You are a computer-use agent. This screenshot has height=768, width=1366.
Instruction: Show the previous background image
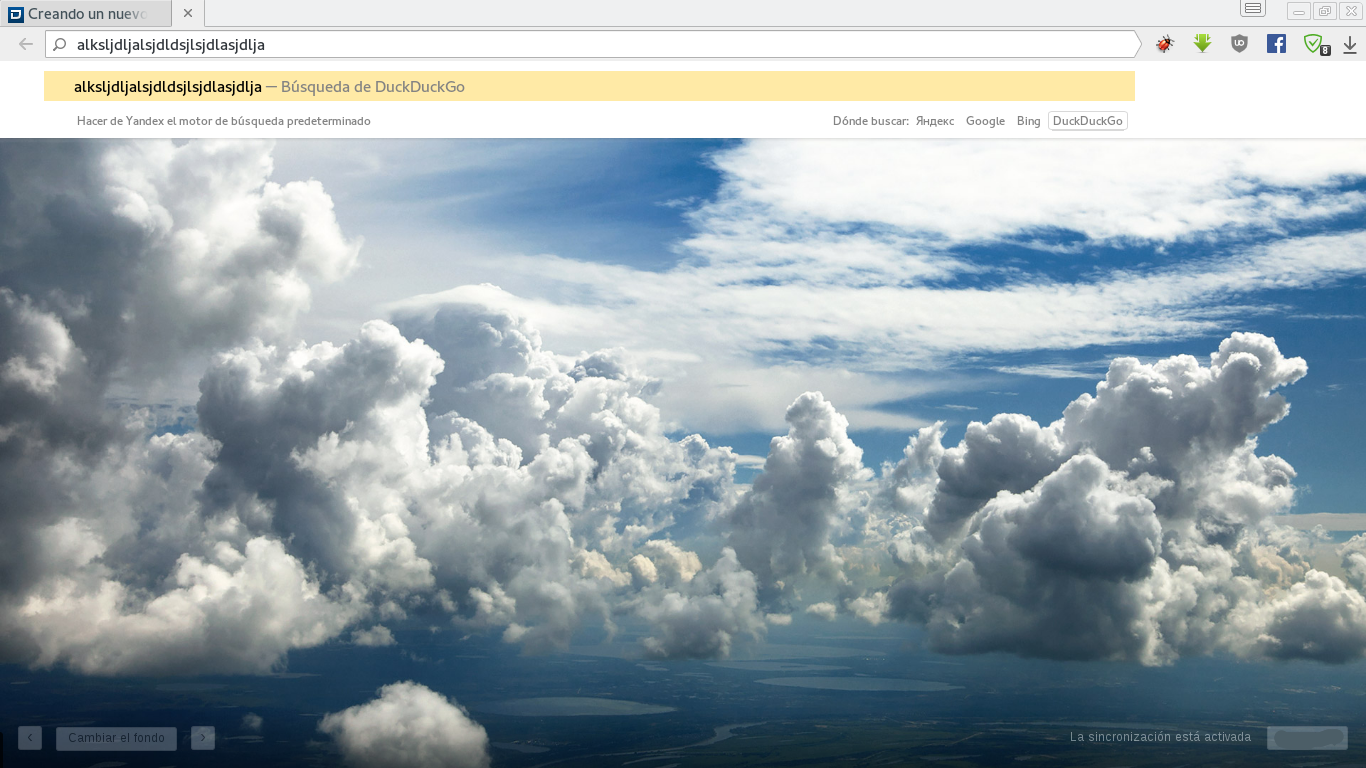[30, 738]
